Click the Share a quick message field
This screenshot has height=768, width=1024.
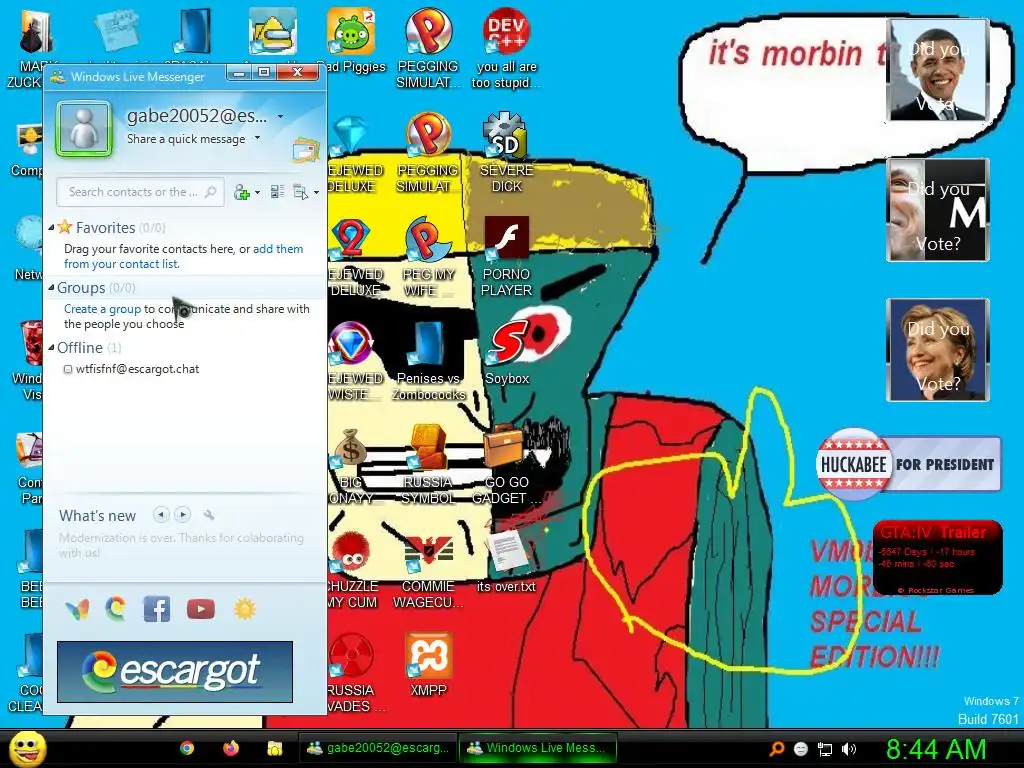(x=186, y=138)
